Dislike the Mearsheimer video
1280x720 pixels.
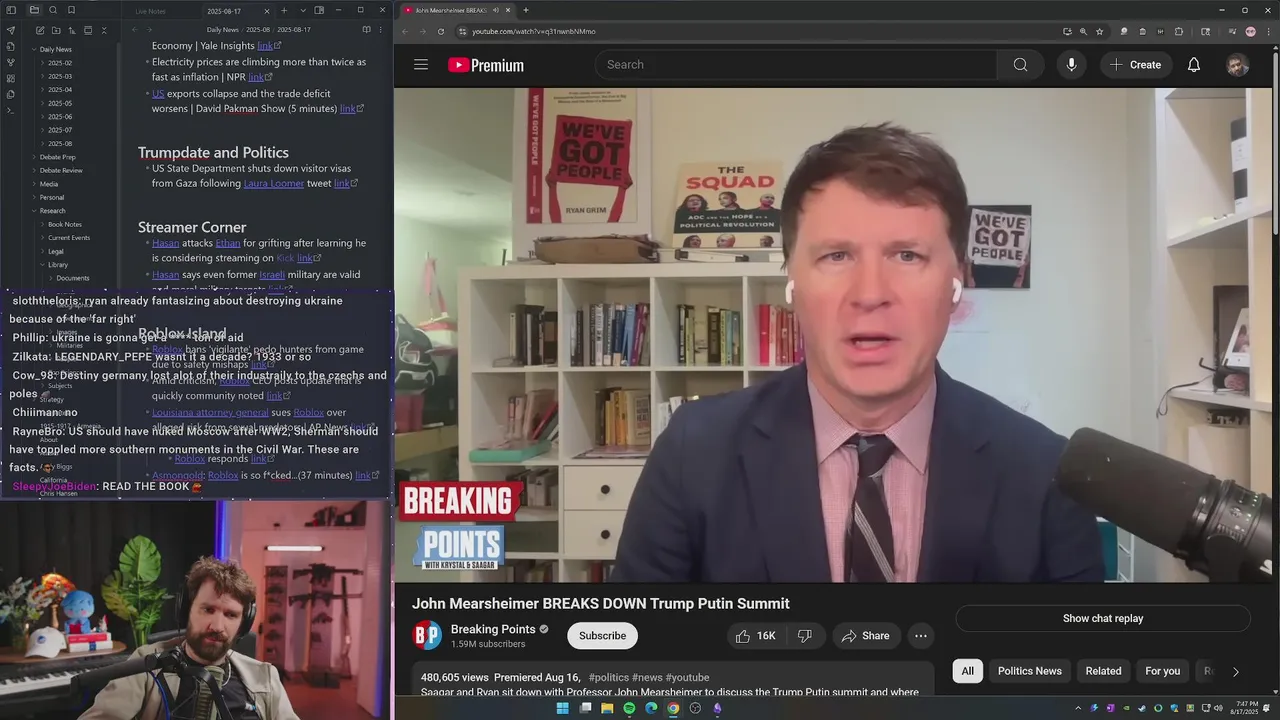804,636
